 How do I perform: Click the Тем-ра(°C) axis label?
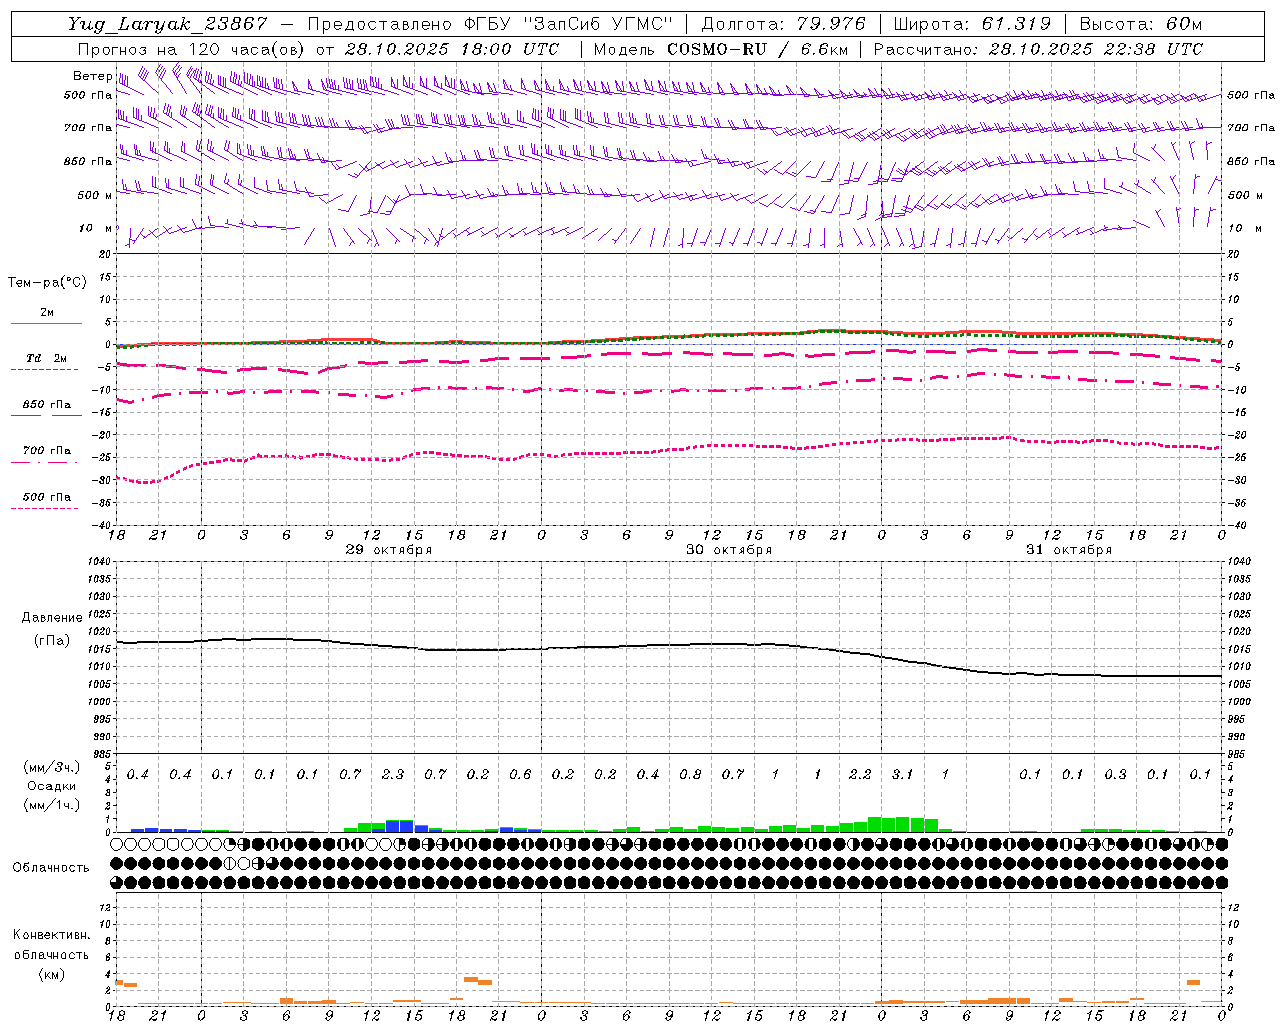[47, 283]
